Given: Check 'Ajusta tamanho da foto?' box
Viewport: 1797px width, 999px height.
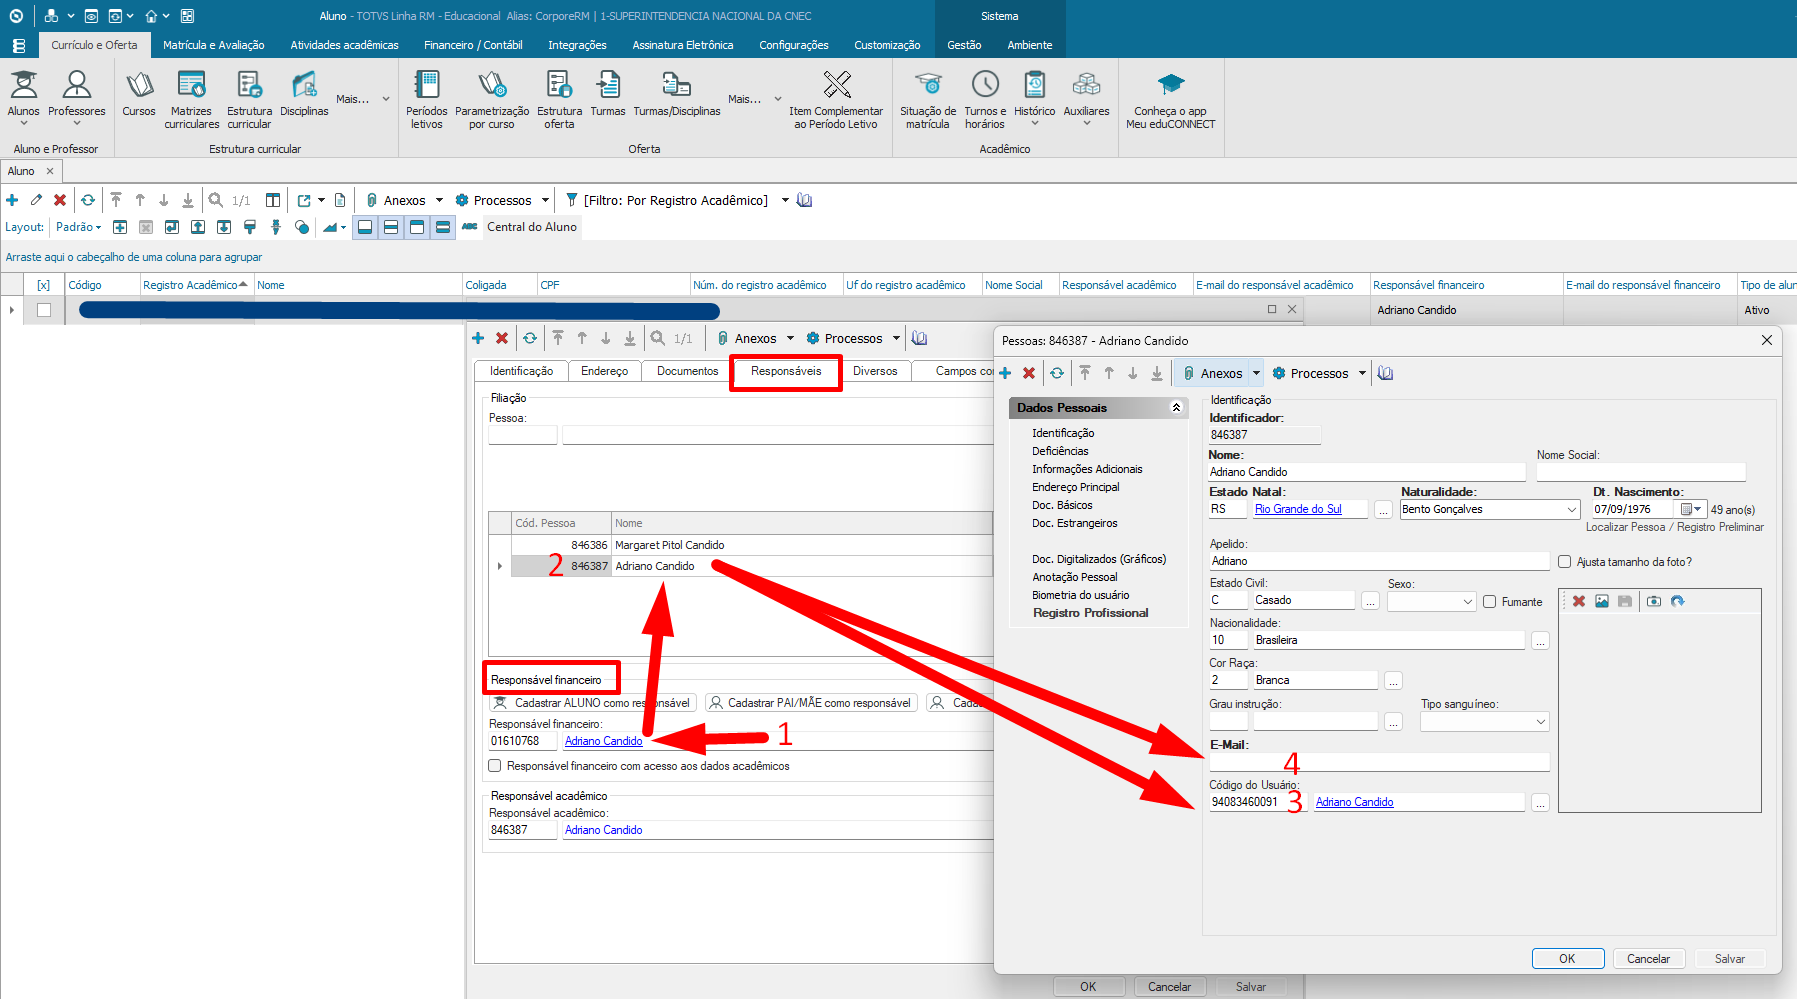Looking at the screenshot, I should 1565,562.
